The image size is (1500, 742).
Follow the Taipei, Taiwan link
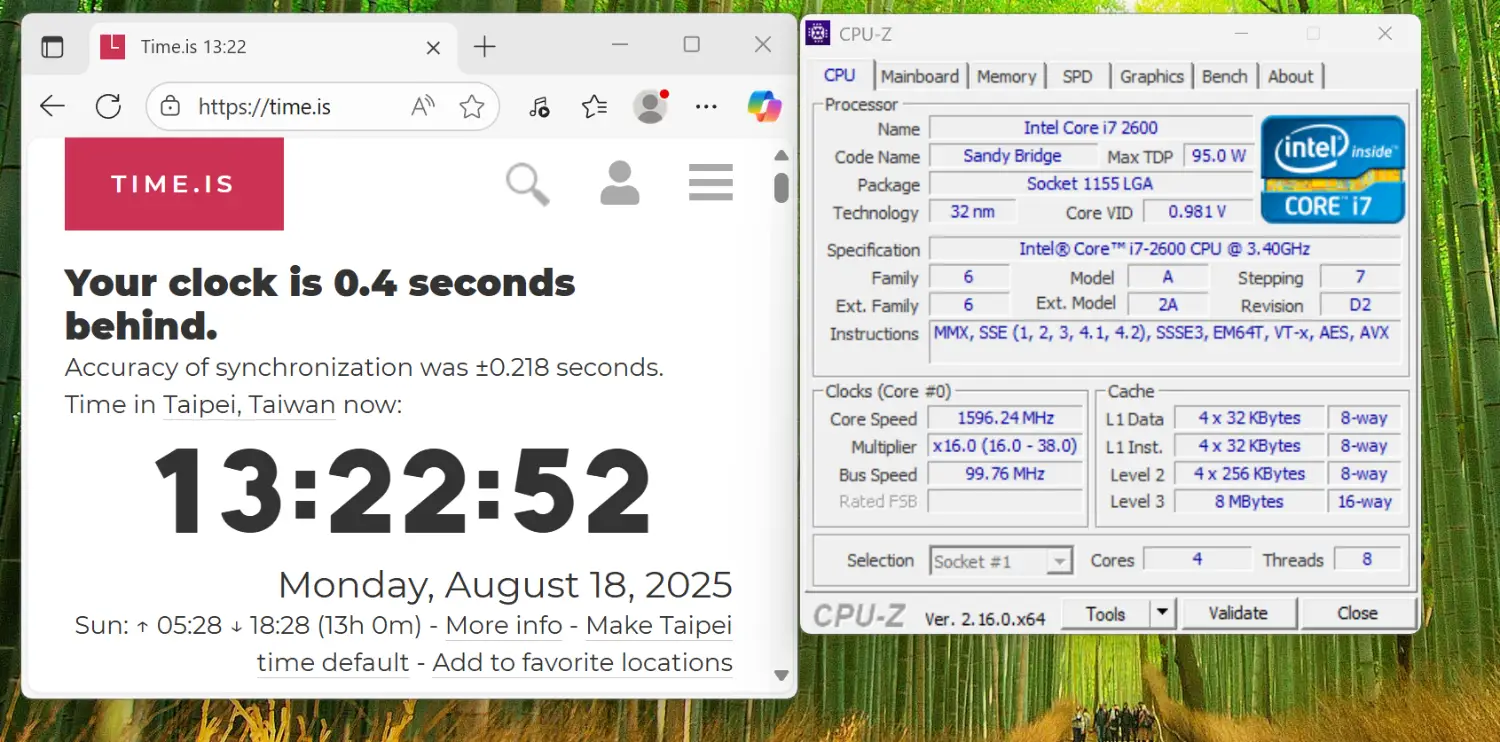click(x=249, y=405)
